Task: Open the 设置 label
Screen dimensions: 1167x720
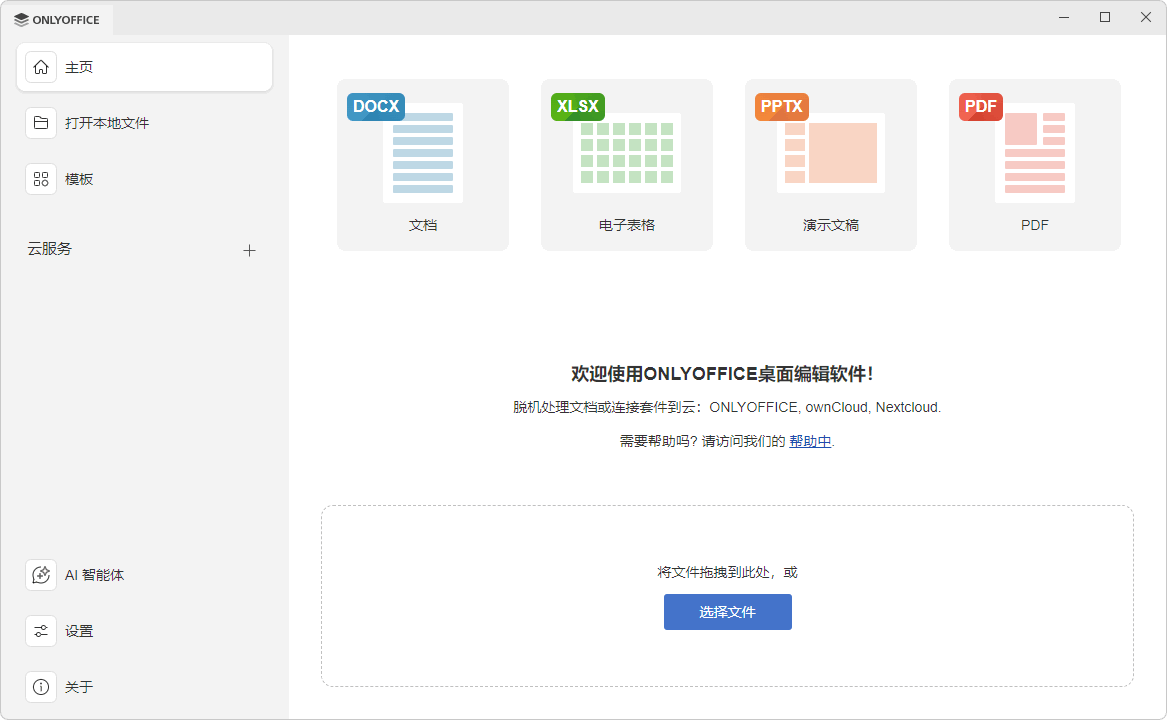Action: (x=79, y=631)
